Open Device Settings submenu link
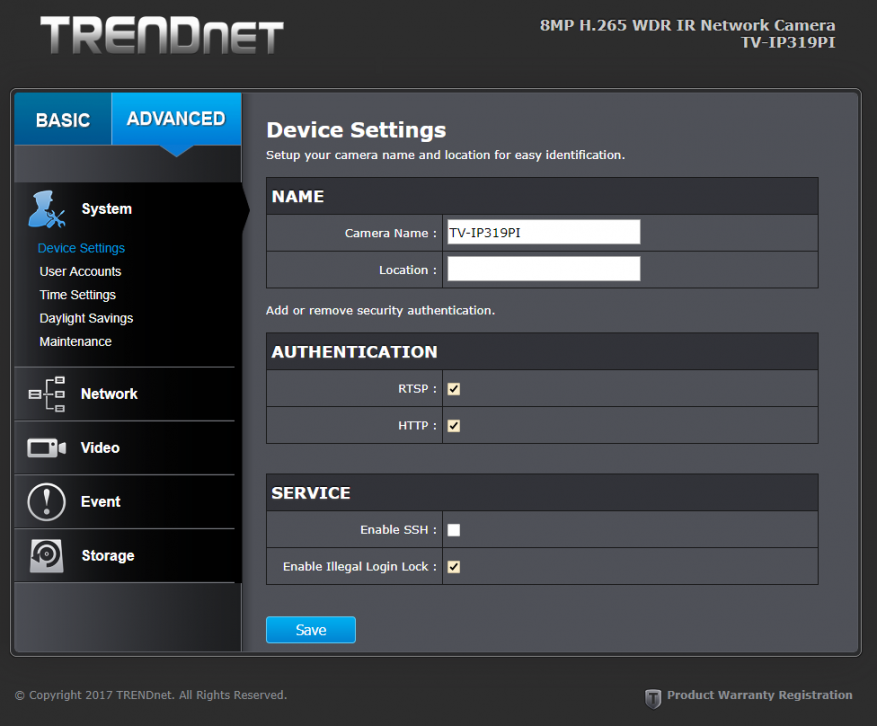This screenshot has height=726, width=877. tap(81, 248)
